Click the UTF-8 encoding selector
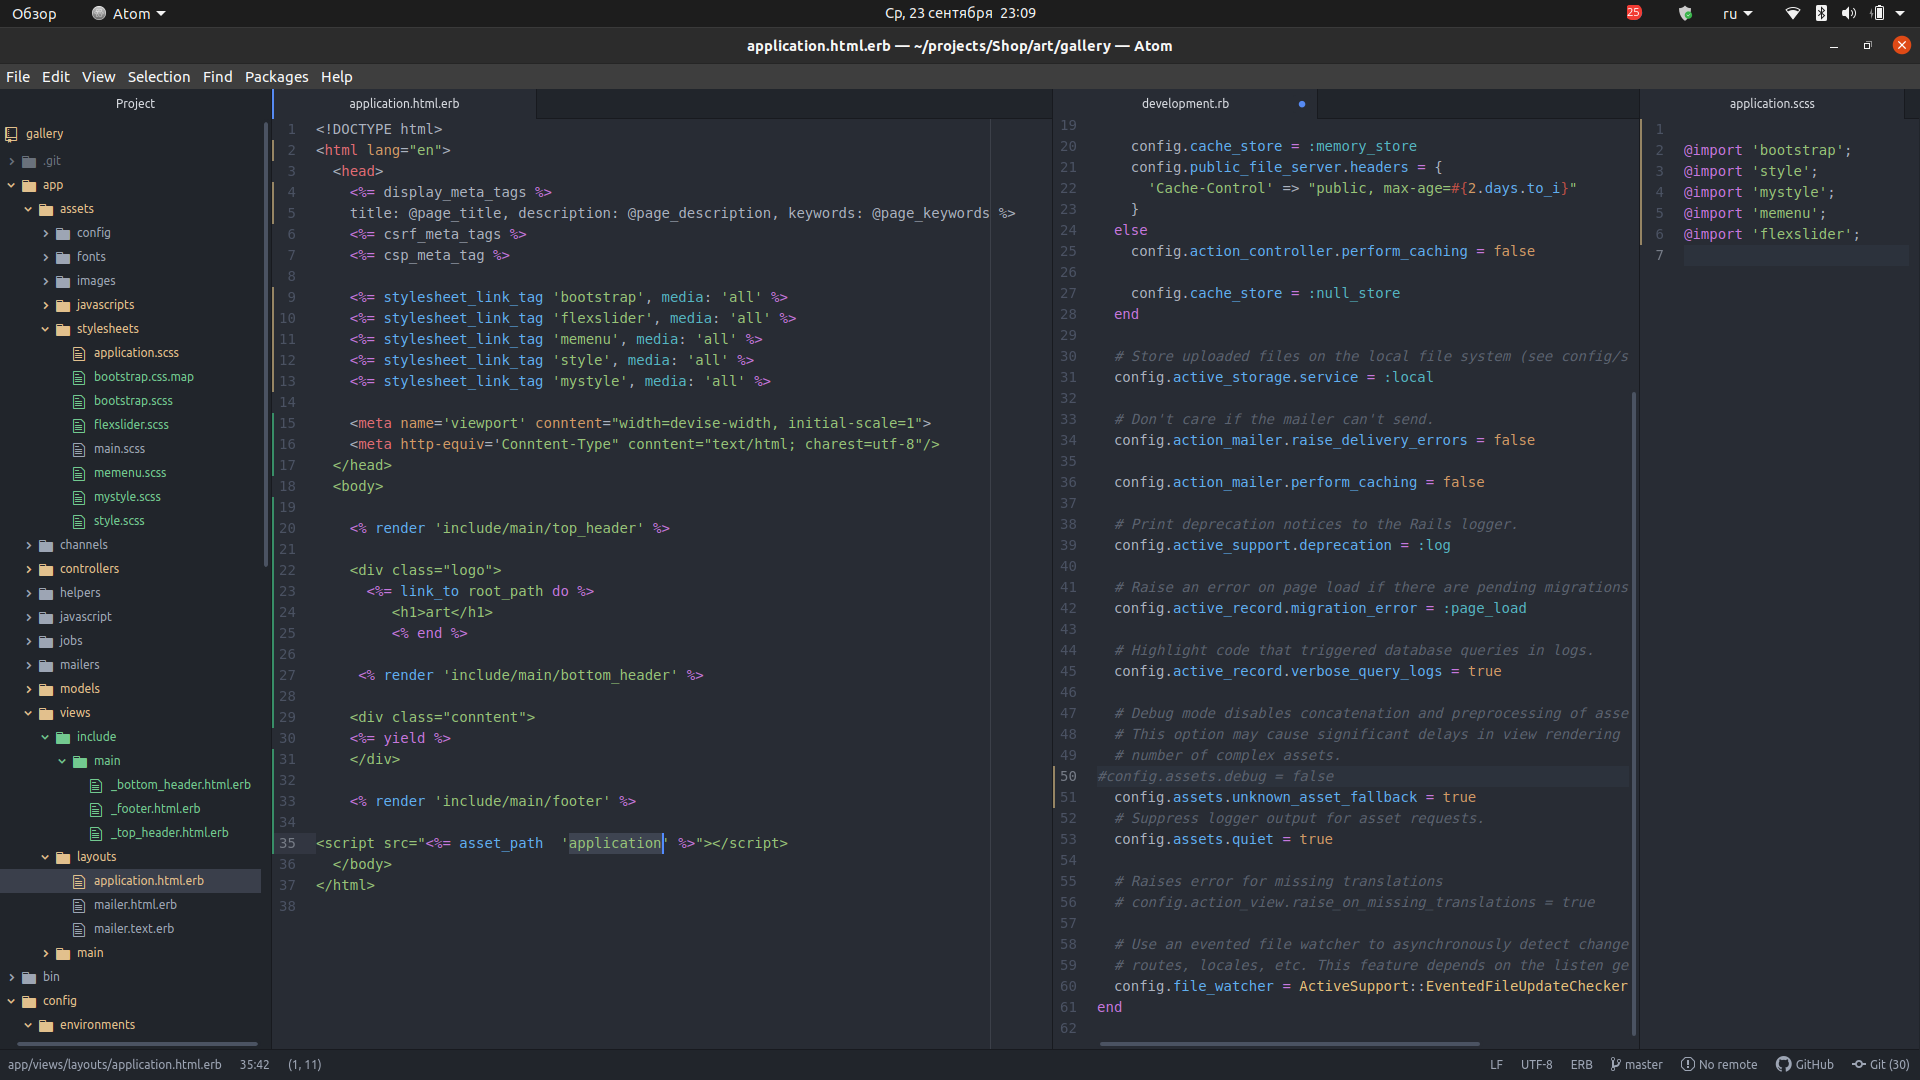 1536,1065
